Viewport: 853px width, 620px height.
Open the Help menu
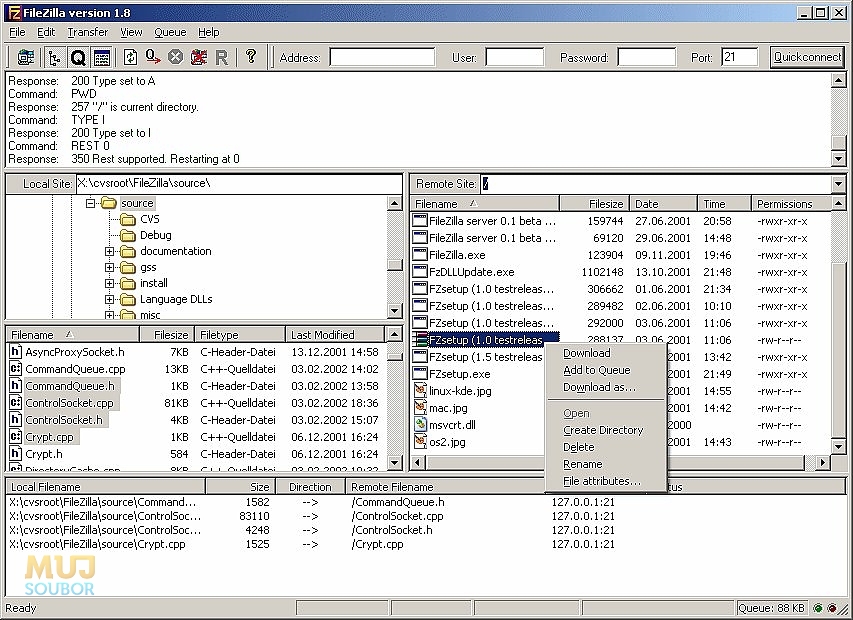click(x=208, y=32)
